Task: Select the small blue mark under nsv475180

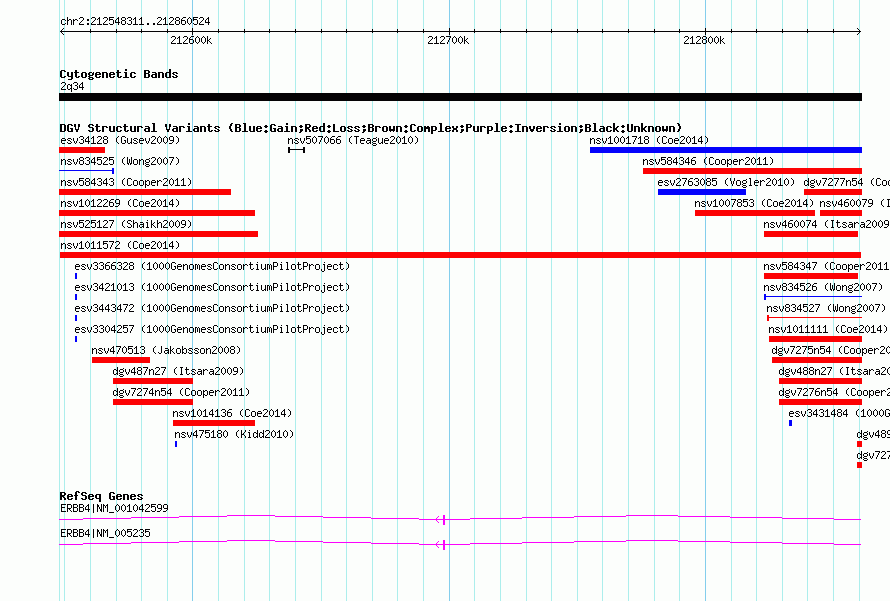Action: pos(176,444)
